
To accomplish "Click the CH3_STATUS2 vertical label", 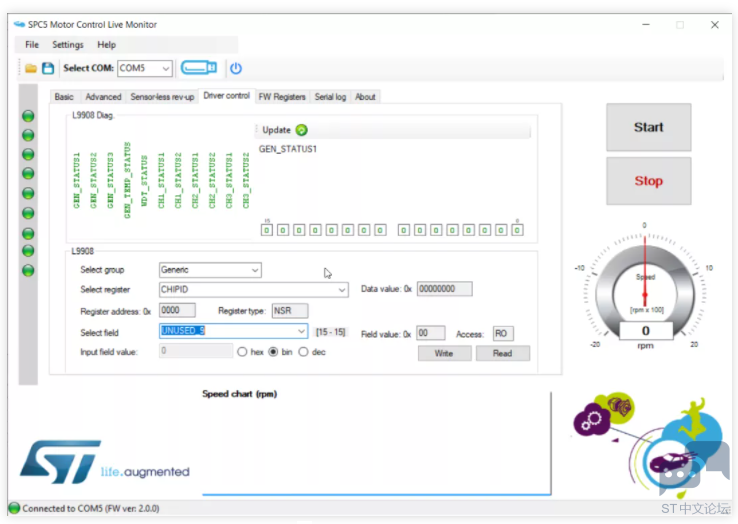I will pyautogui.click(x=246, y=180).
